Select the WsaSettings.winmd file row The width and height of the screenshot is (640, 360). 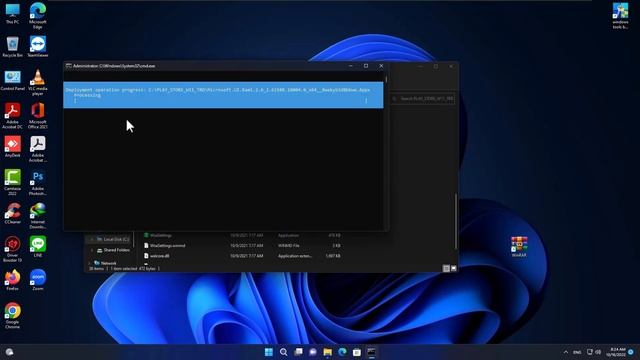coord(242,246)
